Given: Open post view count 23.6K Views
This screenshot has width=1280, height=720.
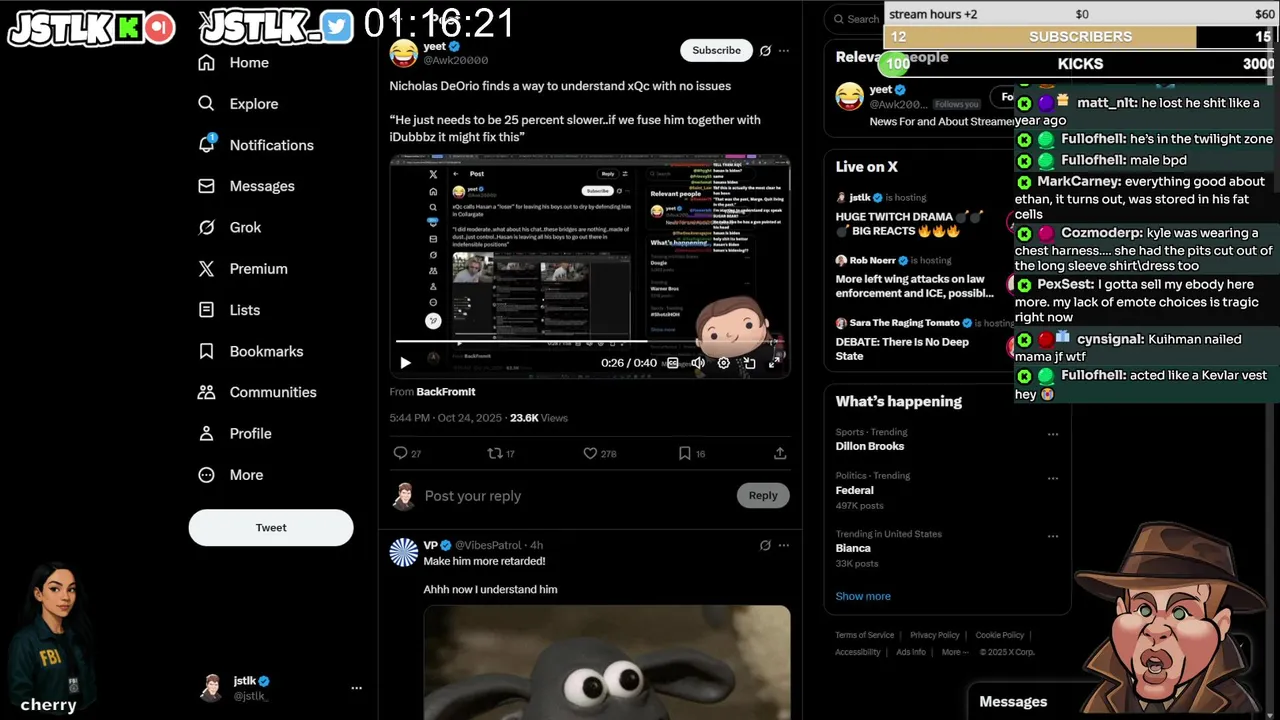Looking at the screenshot, I should tap(539, 418).
